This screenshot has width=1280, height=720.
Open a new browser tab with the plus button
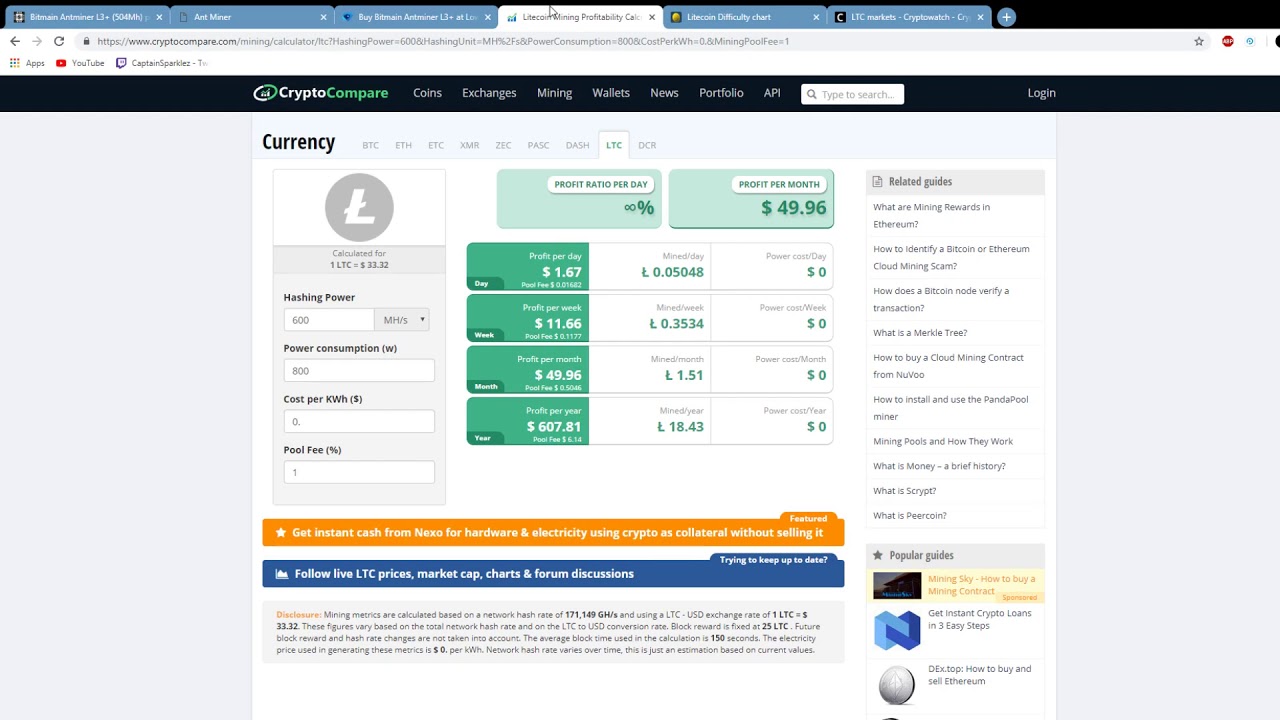click(x=1006, y=17)
